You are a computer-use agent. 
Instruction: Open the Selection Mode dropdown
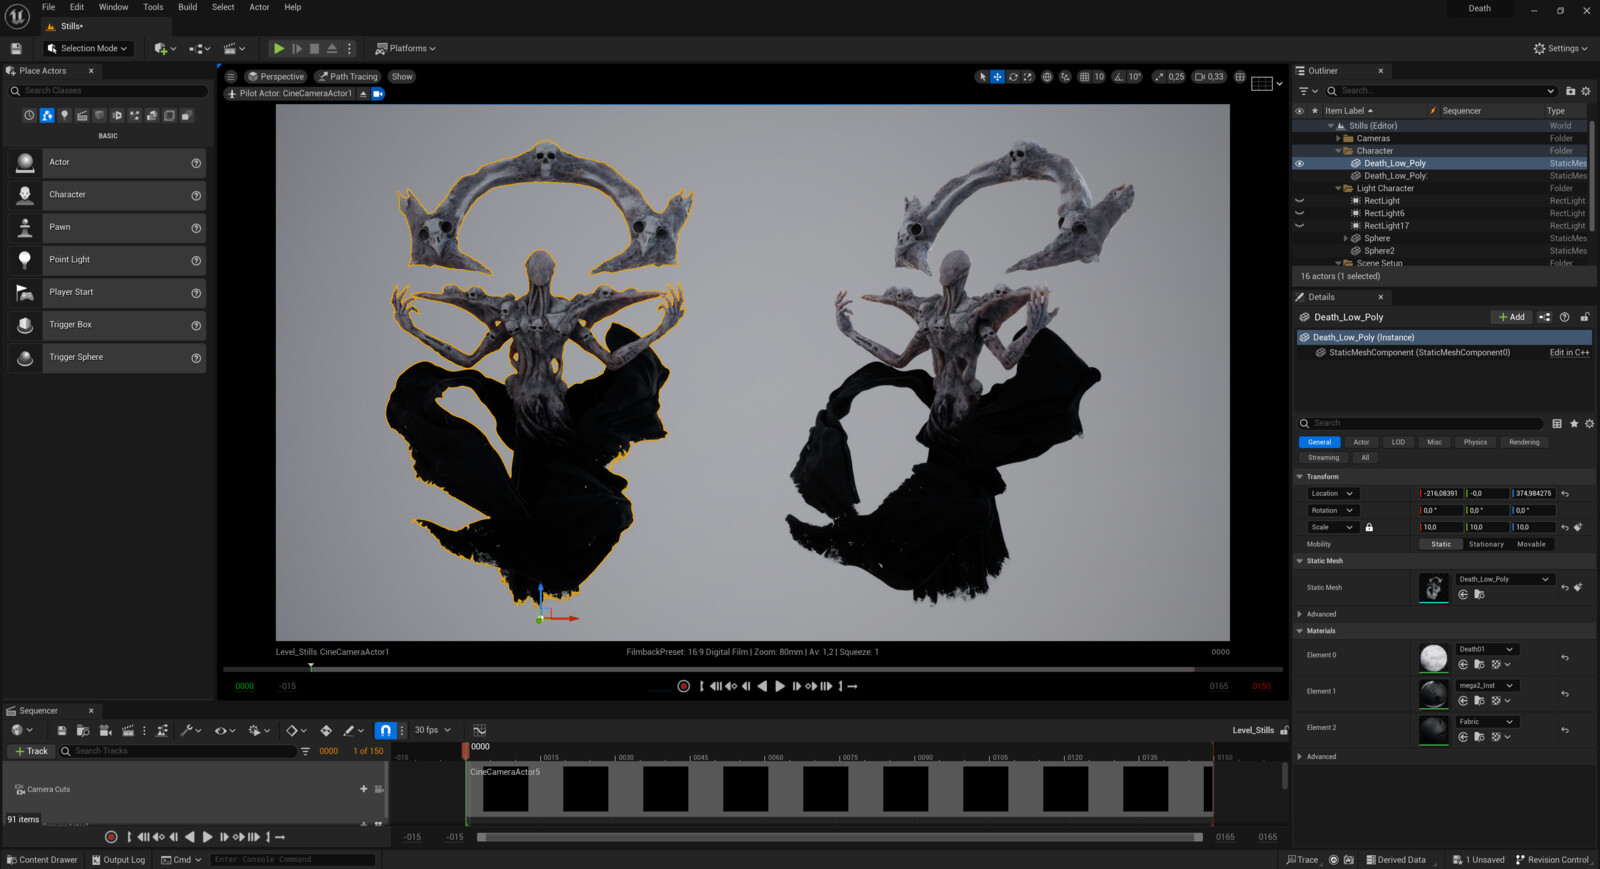88,48
